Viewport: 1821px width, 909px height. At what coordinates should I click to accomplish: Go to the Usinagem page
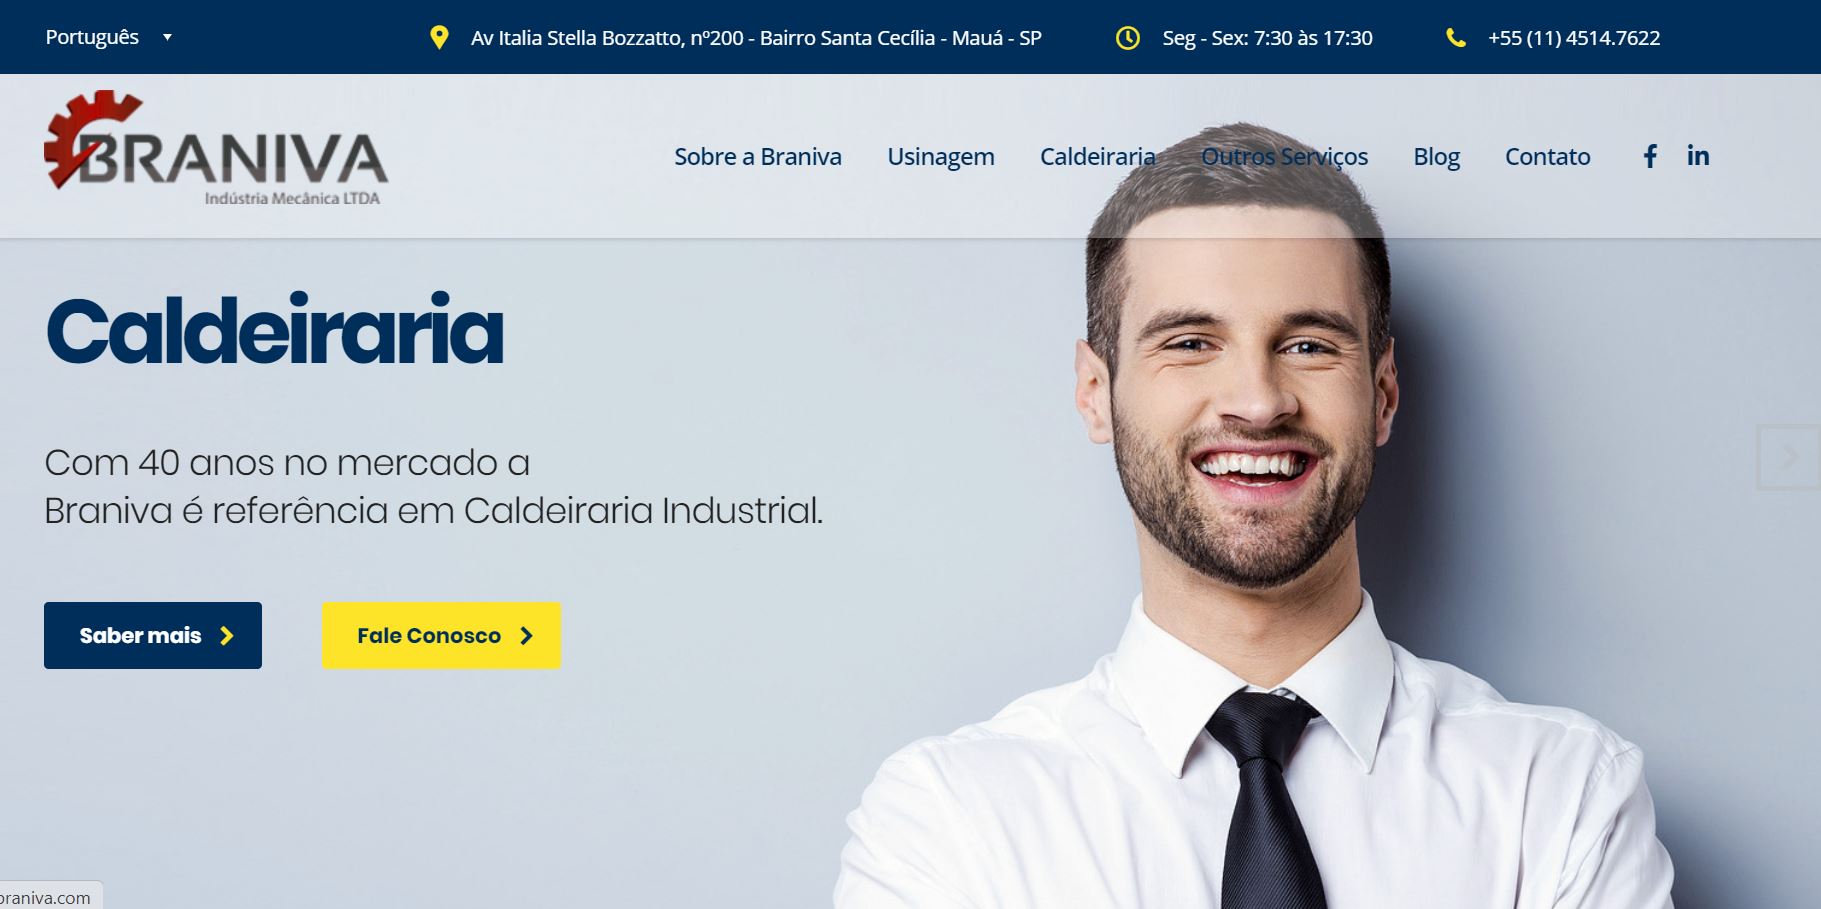click(941, 157)
